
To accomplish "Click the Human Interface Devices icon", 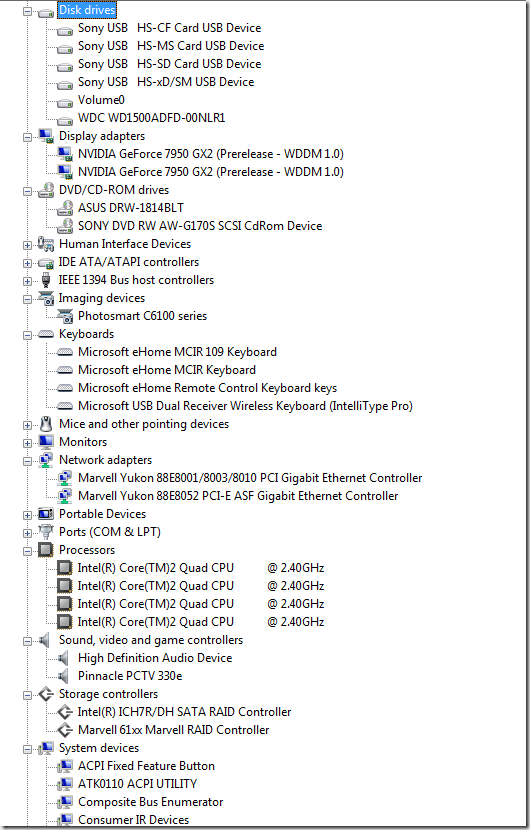I will pyautogui.click(x=46, y=244).
